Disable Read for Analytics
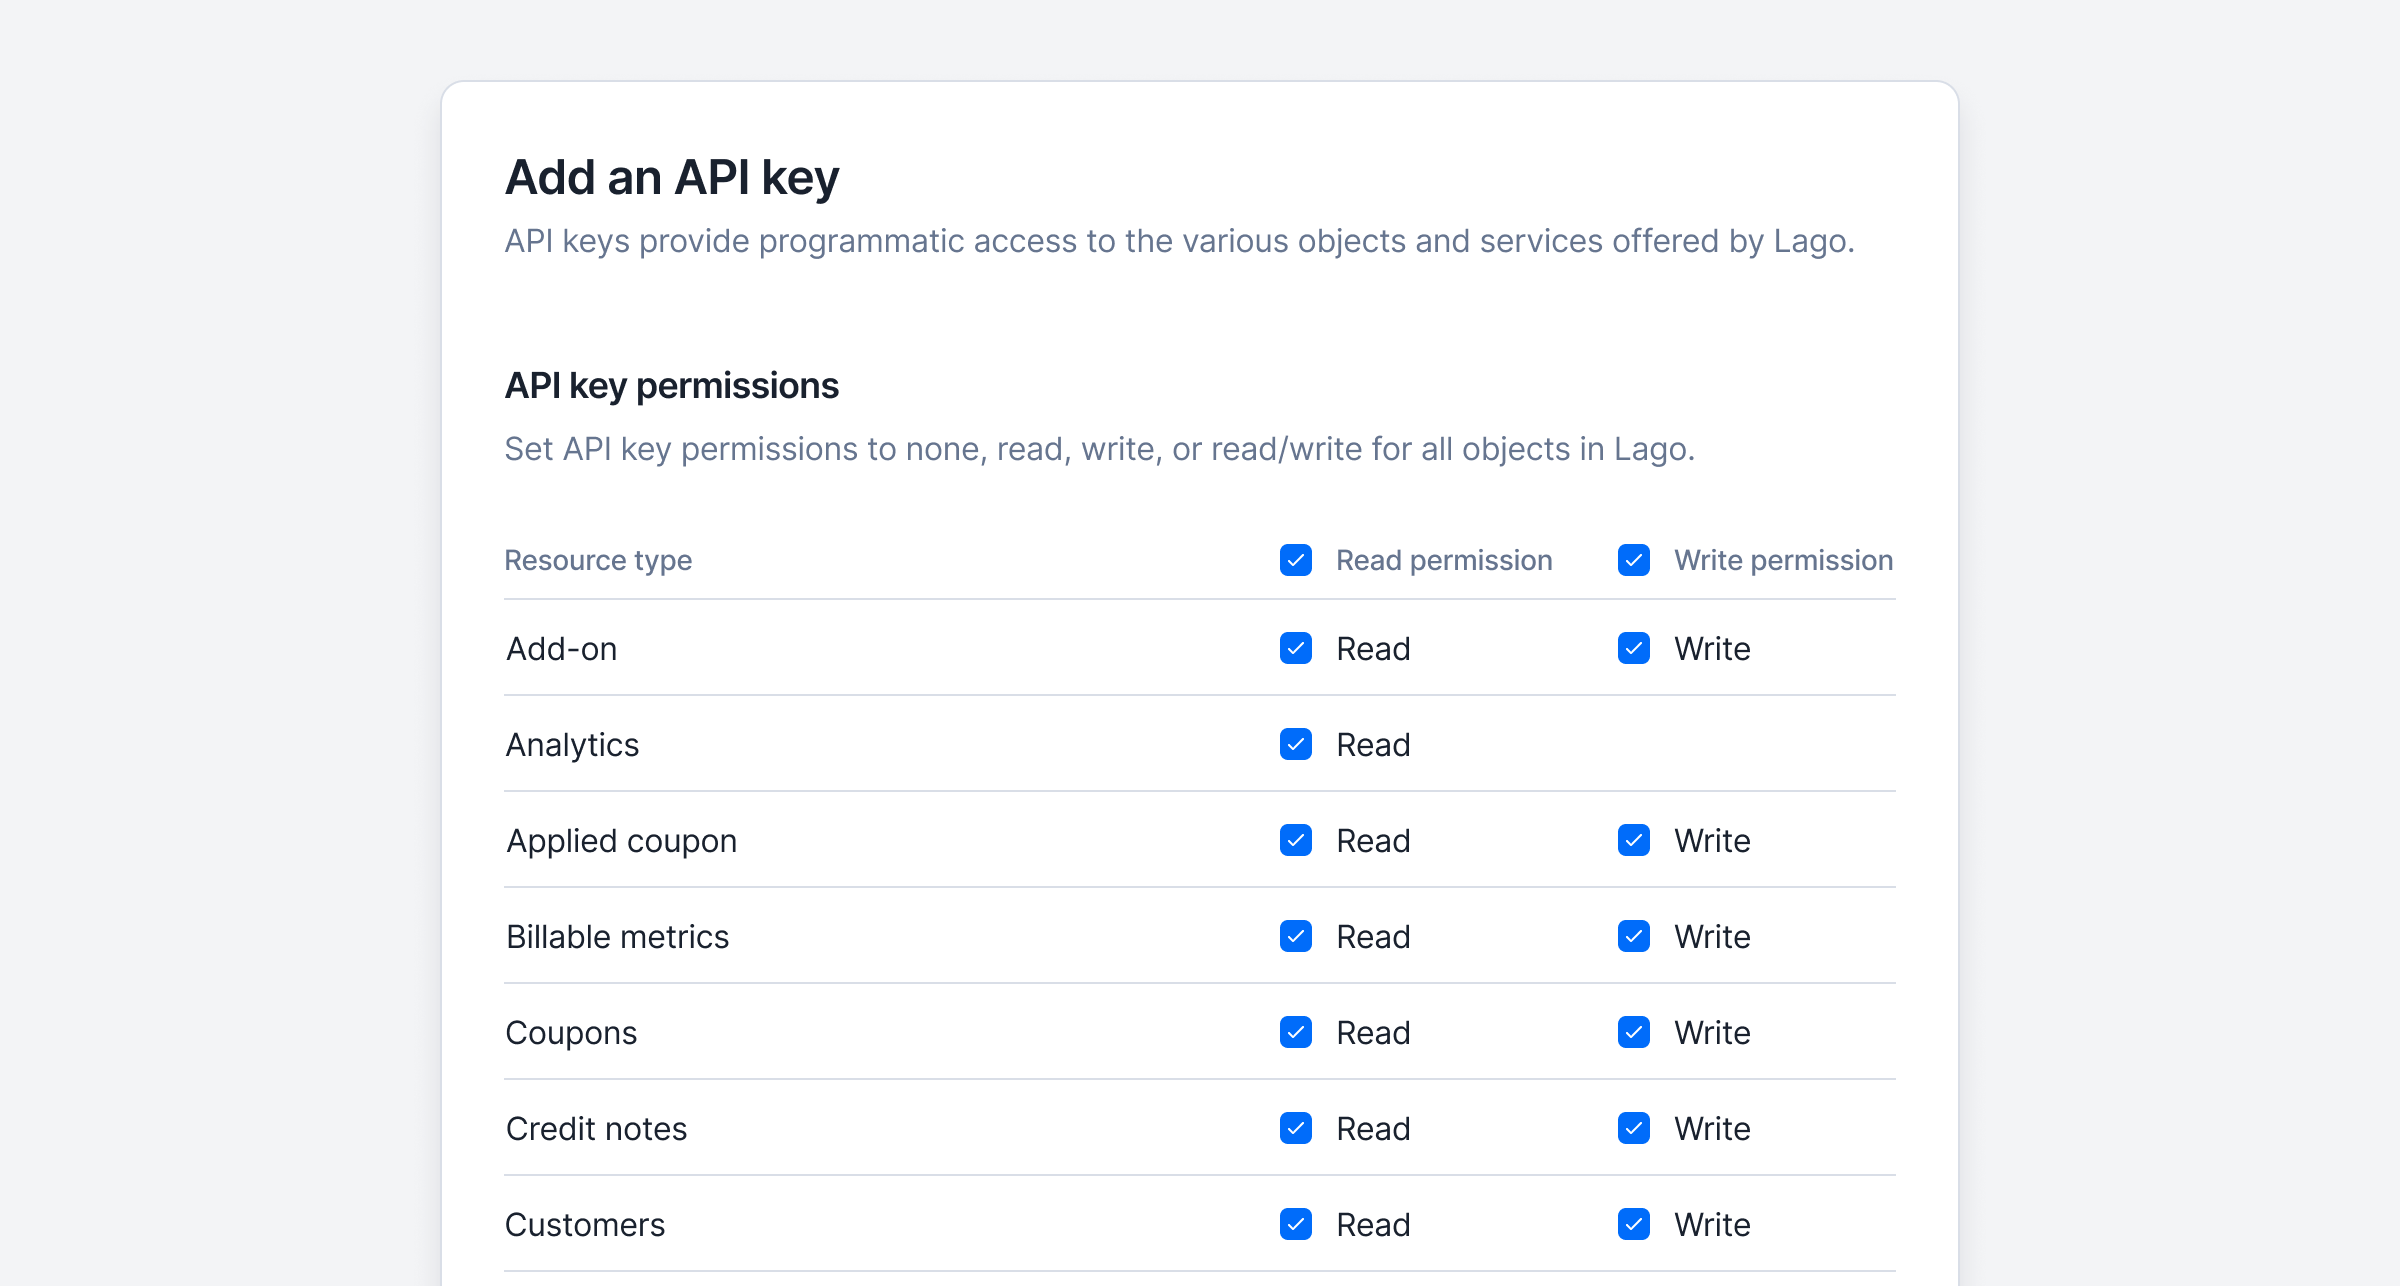Screen dimensions: 2400x1286 (1296, 744)
